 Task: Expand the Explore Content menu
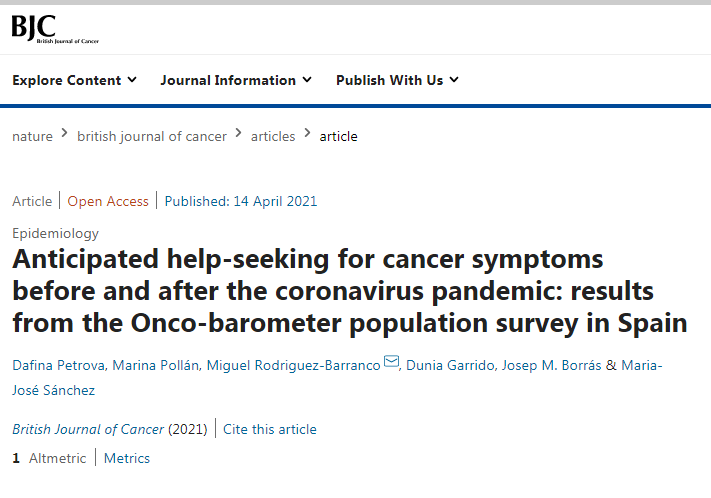74,80
